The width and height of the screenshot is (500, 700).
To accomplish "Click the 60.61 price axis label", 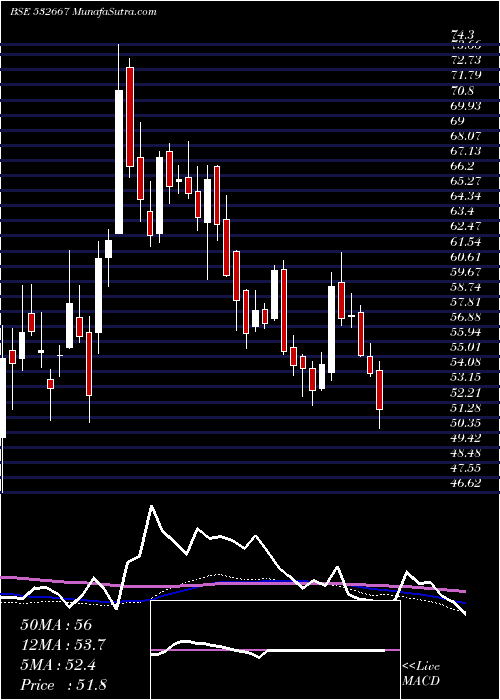I will [x=466, y=257].
